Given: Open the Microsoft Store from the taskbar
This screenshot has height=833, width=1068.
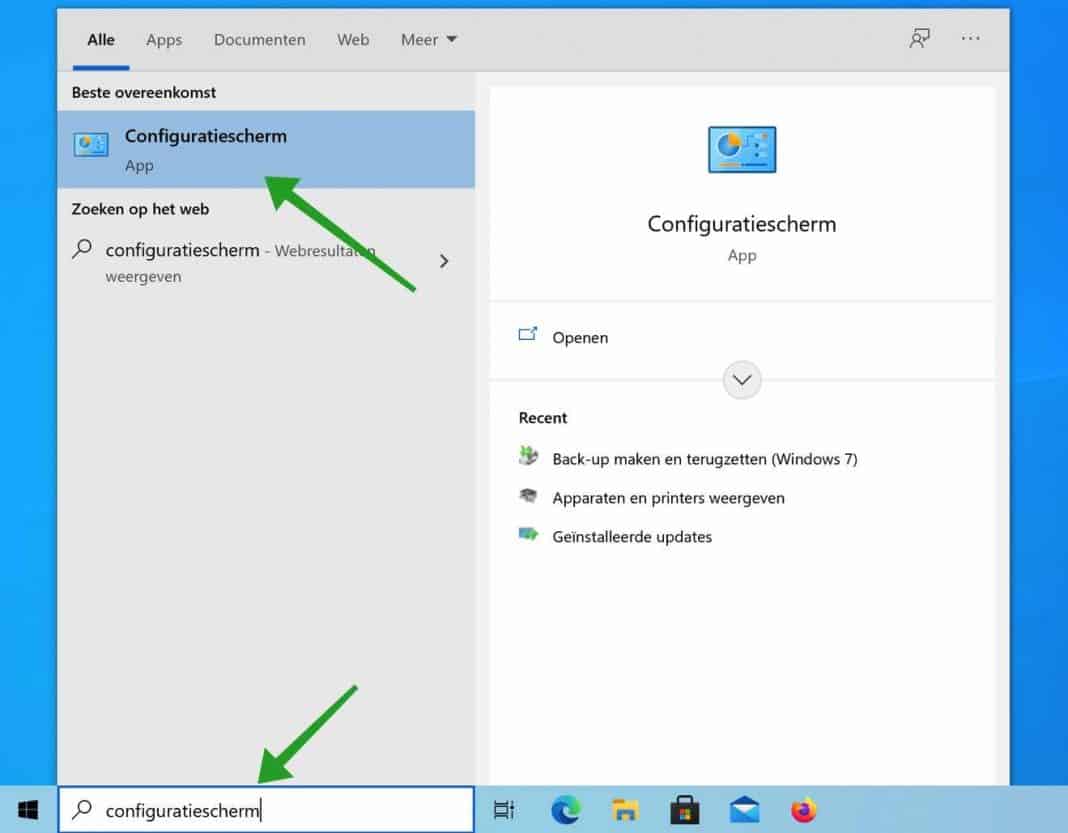Looking at the screenshot, I should (x=684, y=809).
